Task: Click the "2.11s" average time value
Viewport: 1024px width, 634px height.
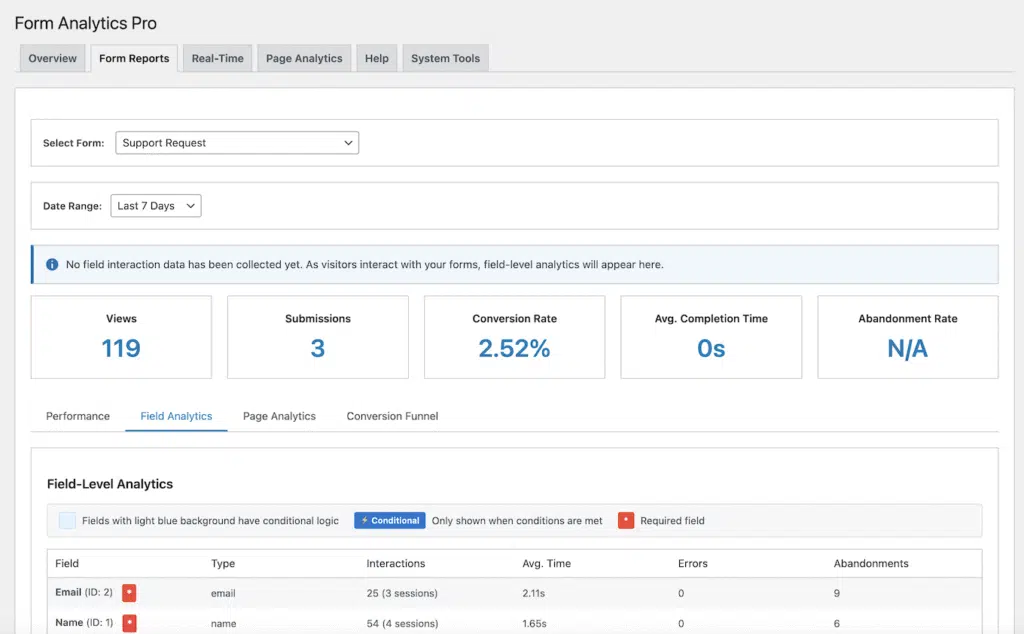Action: point(533,593)
